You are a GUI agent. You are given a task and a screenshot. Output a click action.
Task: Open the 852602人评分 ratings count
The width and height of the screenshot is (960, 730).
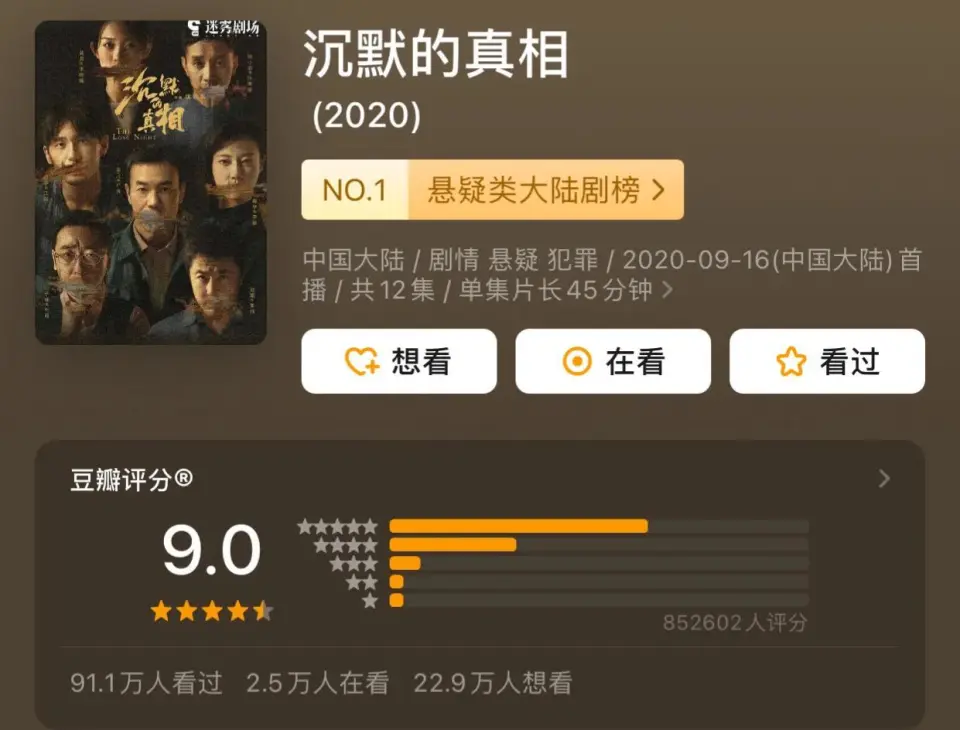[734, 623]
